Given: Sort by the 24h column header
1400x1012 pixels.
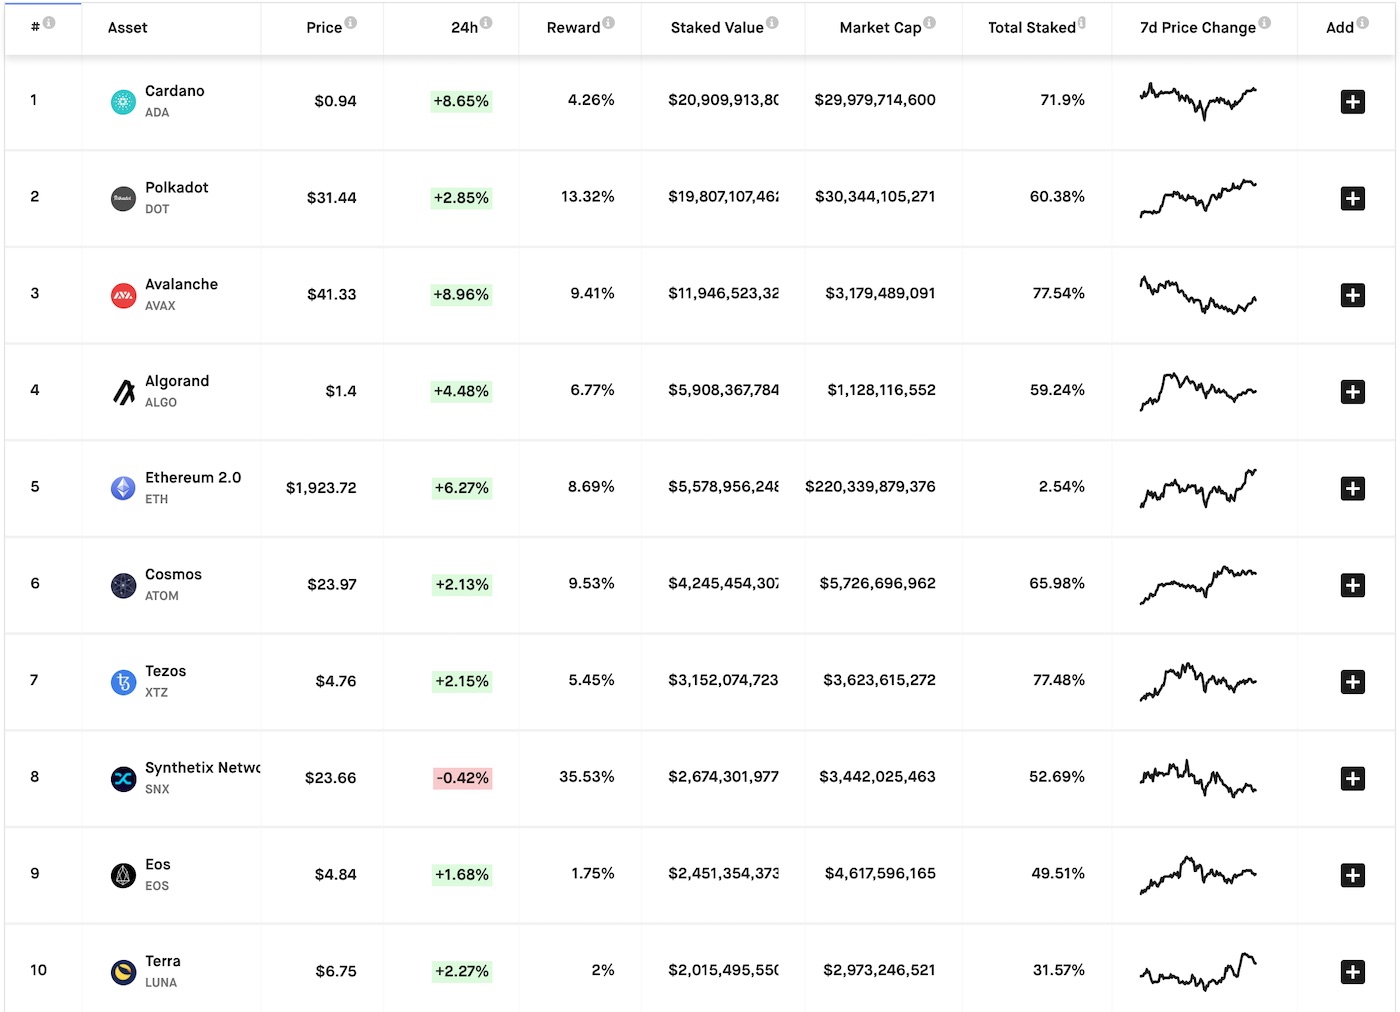Looking at the screenshot, I should point(464,28).
